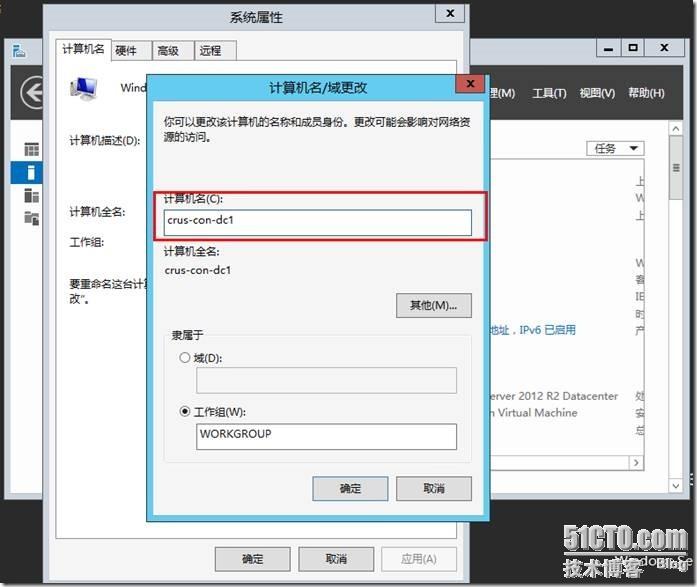Image resolution: width=697 pixels, height=587 pixels.
Task: Click the 'Server 2012 R2 Datacenter' text
Action: point(553,396)
